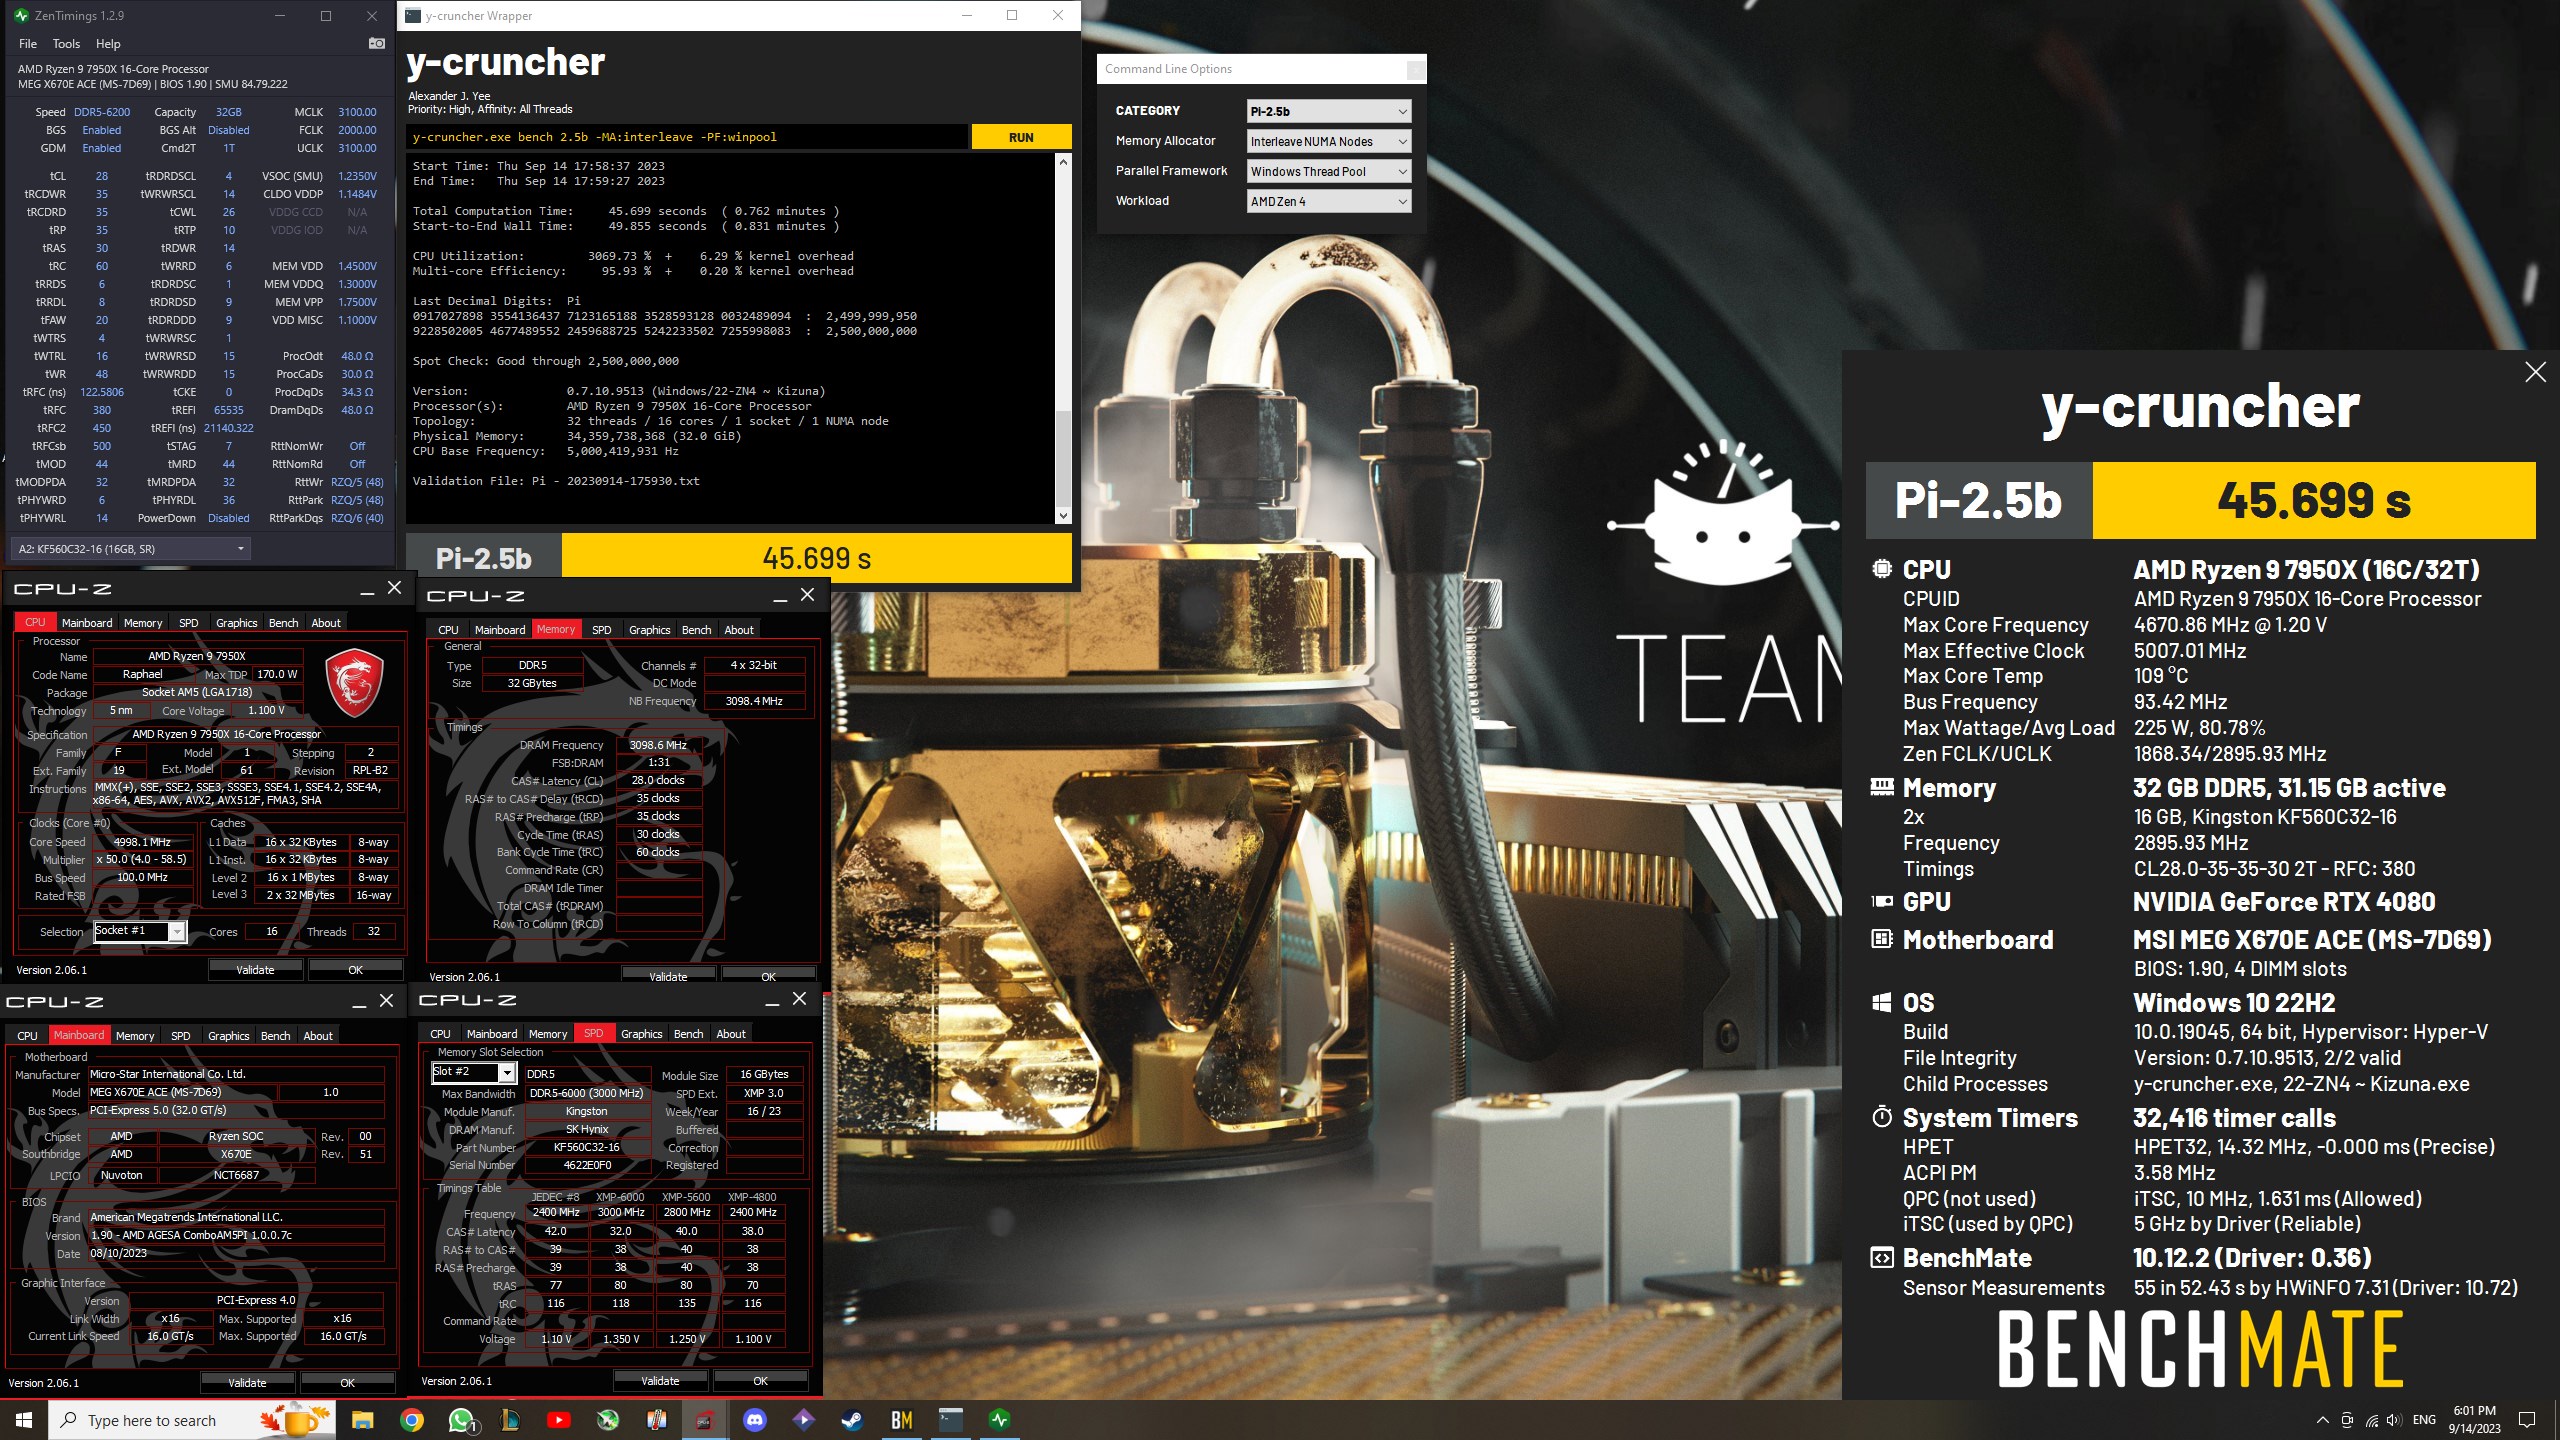Click the y-cruncher command line text field
The image size is (2560, 1440).
686,137
